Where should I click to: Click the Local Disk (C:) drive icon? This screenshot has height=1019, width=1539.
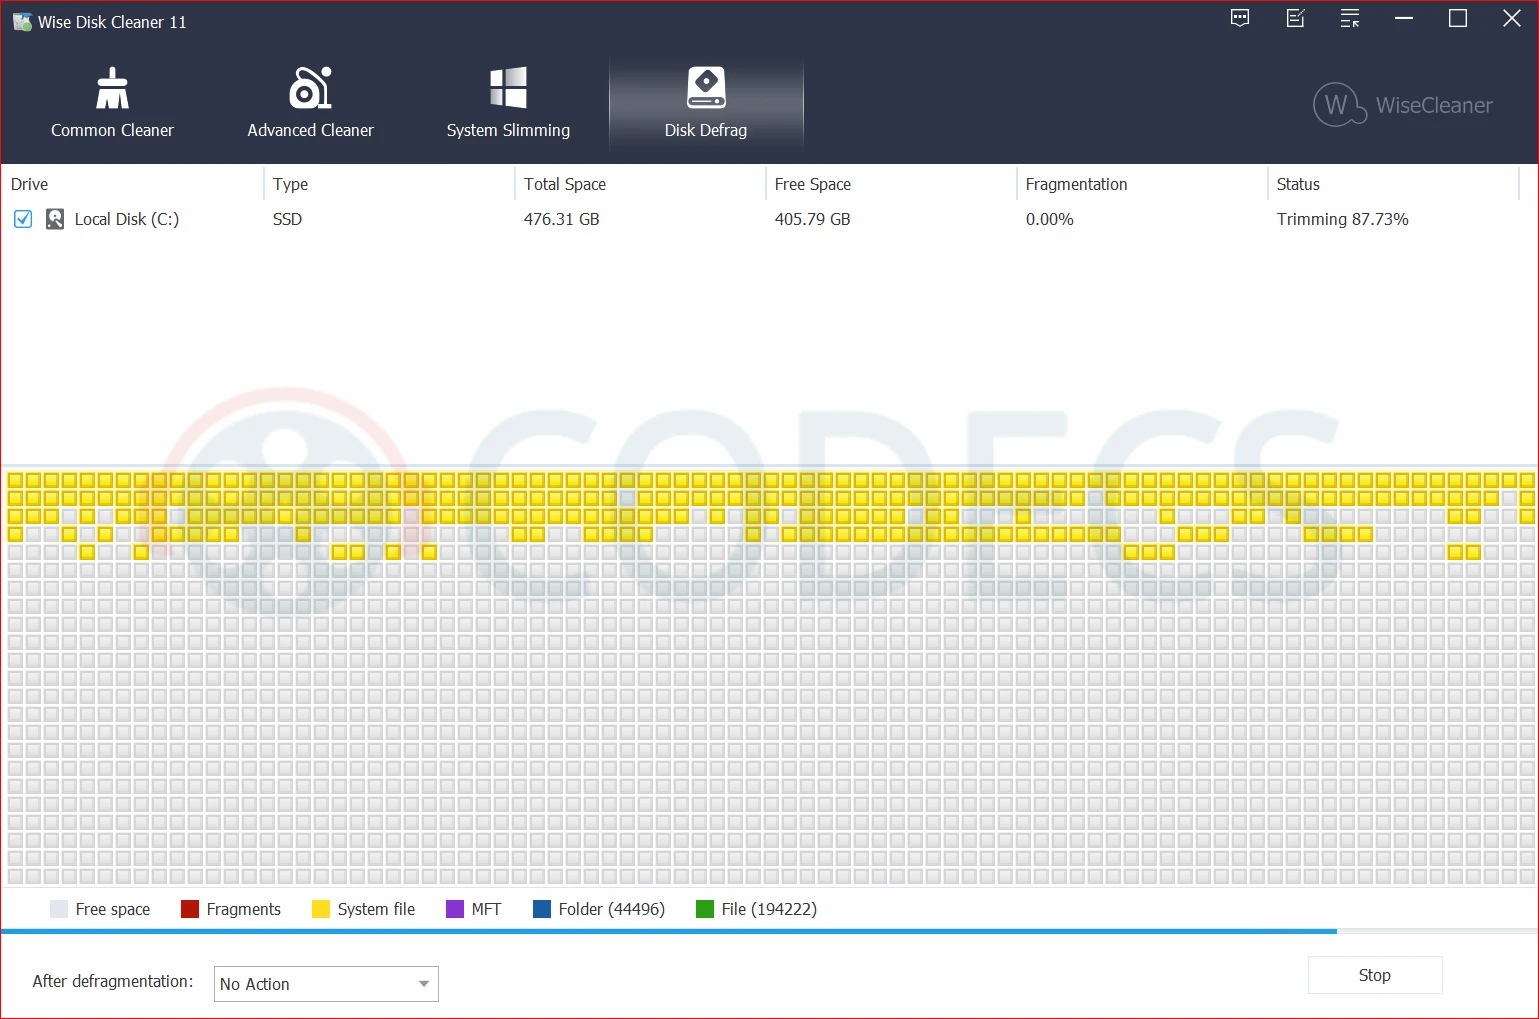point(55,219)
